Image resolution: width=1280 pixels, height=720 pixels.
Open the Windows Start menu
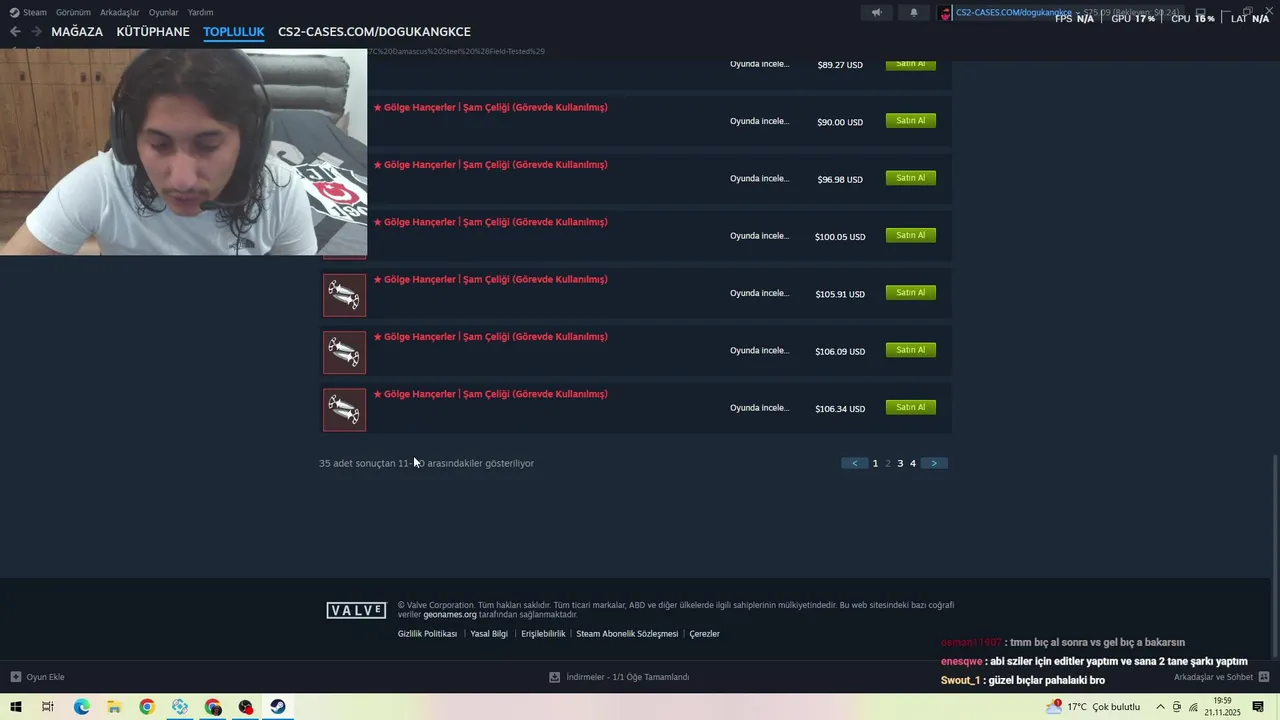15,707
